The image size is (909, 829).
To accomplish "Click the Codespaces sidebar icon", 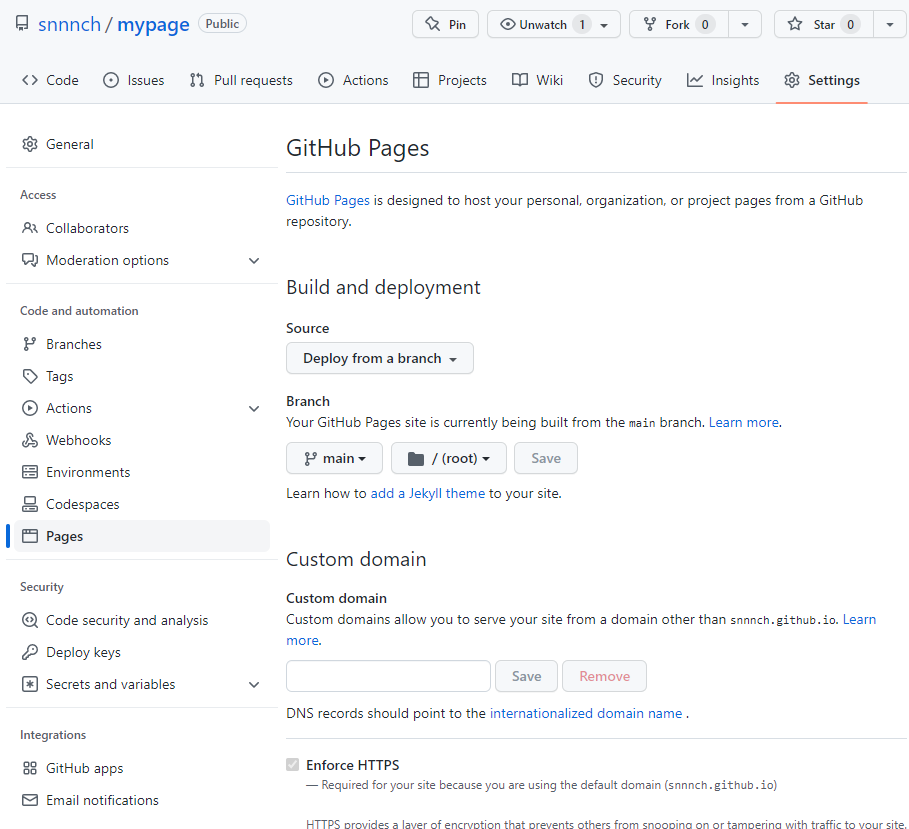I will click(x=30, y=504).
